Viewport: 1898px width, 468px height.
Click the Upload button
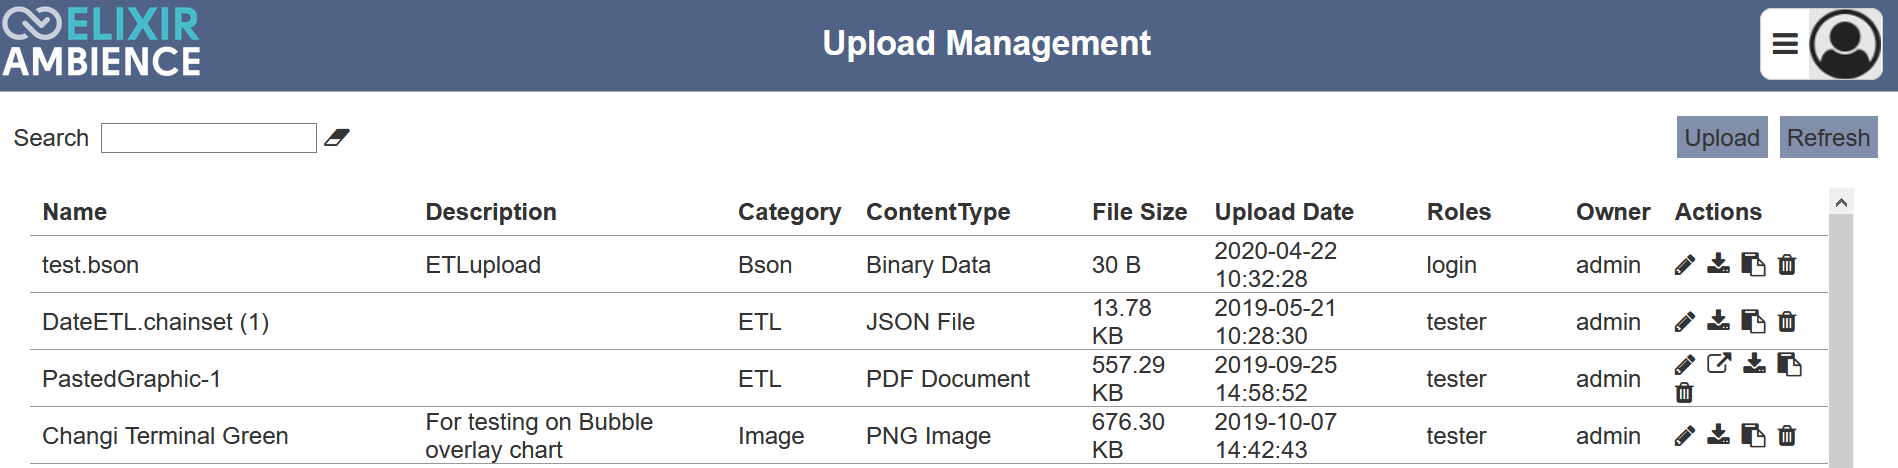tap(1722, 137)
